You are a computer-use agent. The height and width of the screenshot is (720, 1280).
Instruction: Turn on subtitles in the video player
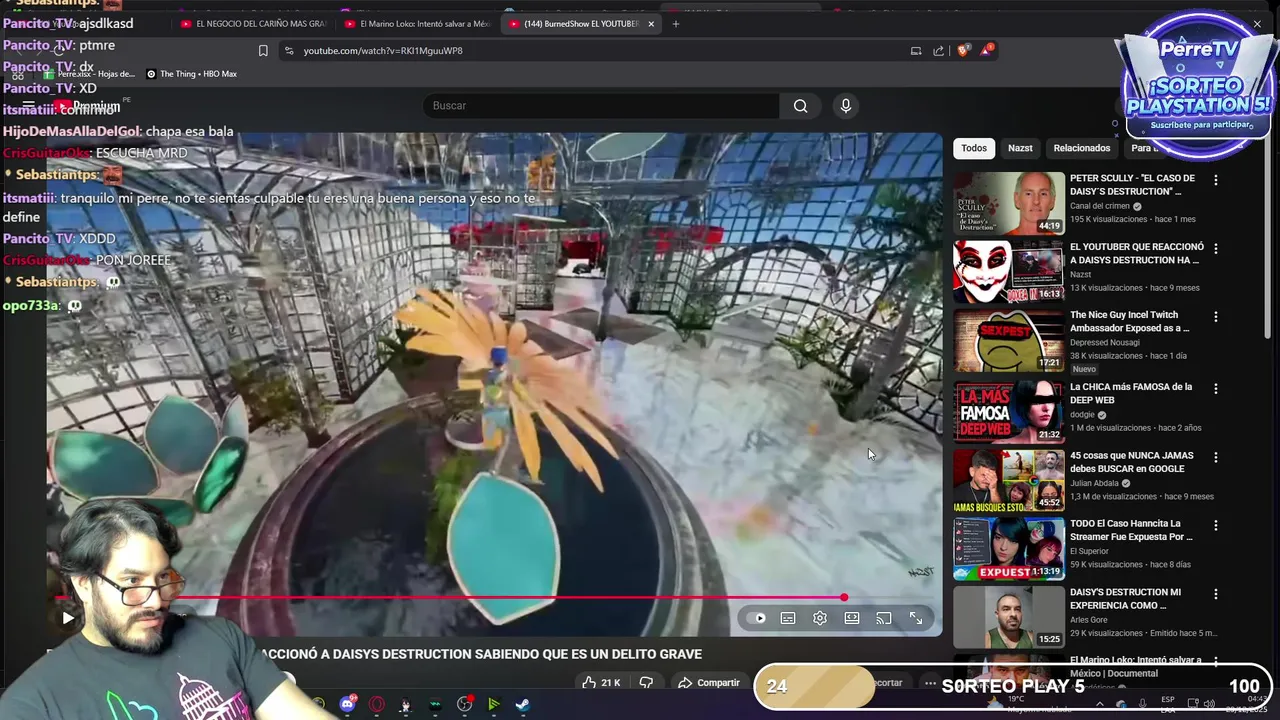tap(788, 619)
